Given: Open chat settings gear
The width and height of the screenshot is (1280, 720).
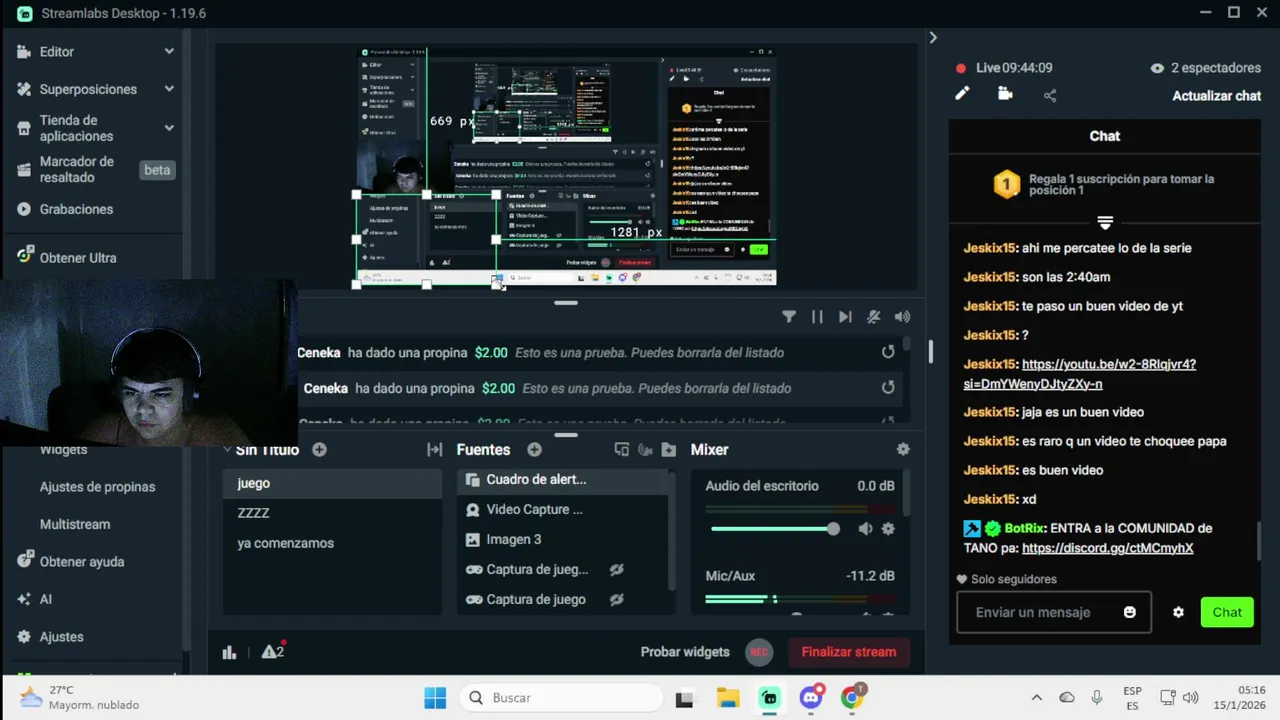Looking at the screenshot, I should click(x=1178, y=612).
